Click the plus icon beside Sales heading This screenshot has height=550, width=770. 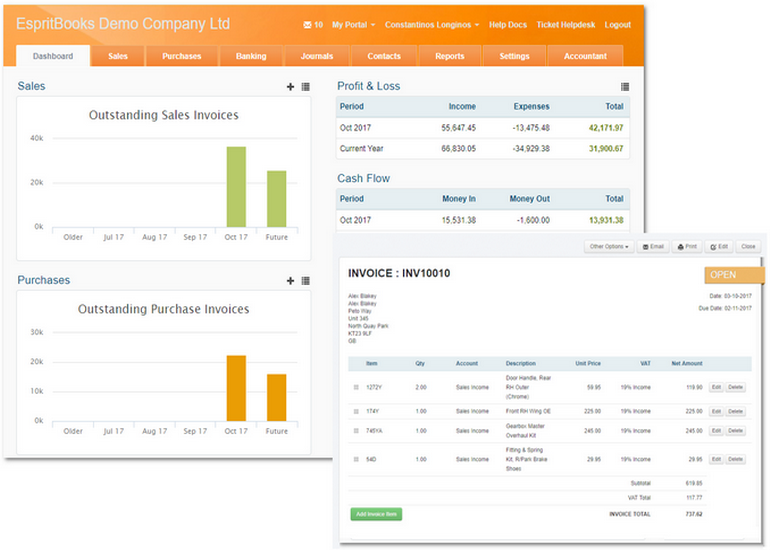point(290,86)
